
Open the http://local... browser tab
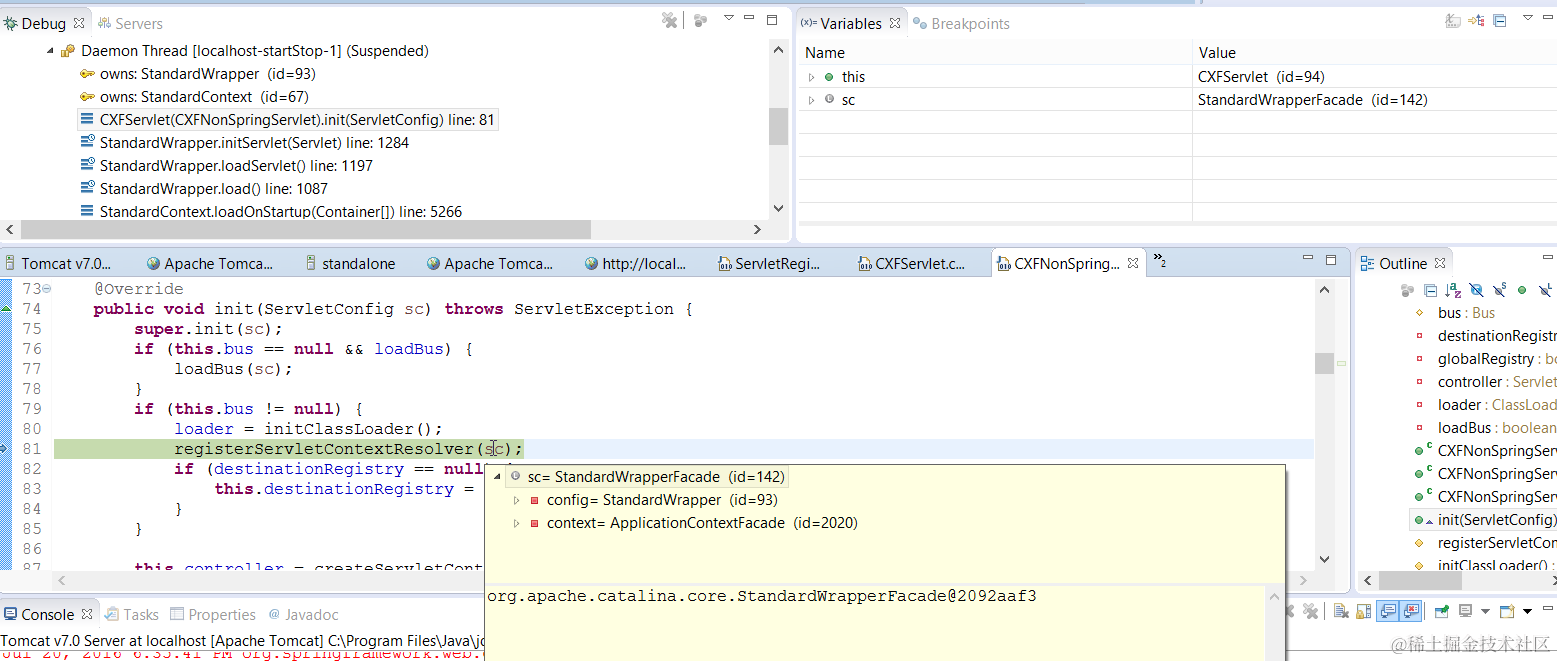coord(635,264)
